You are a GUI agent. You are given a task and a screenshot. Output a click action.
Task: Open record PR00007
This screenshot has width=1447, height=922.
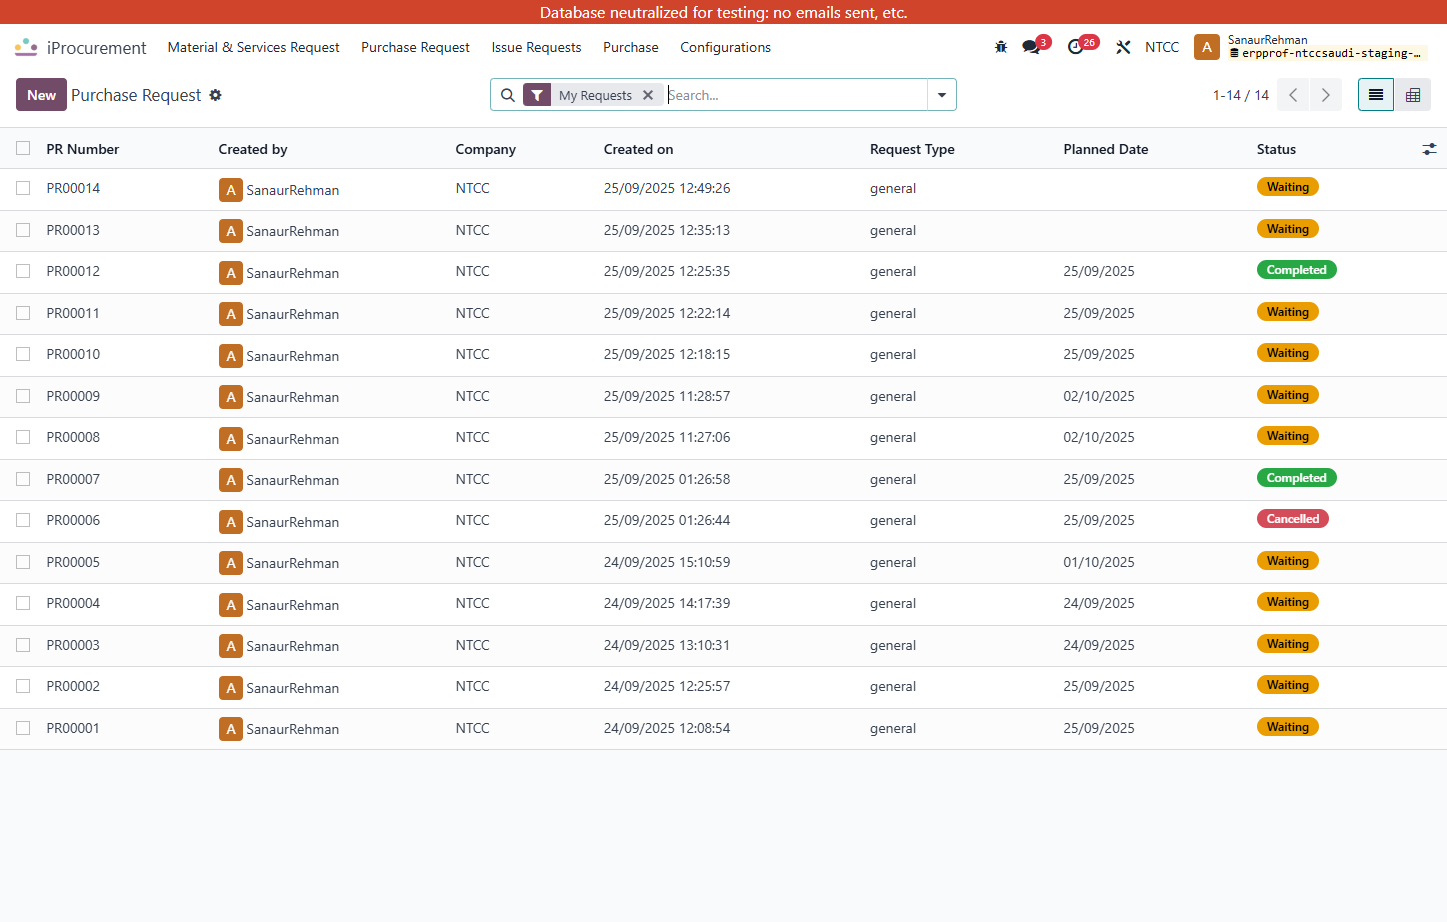73,479
